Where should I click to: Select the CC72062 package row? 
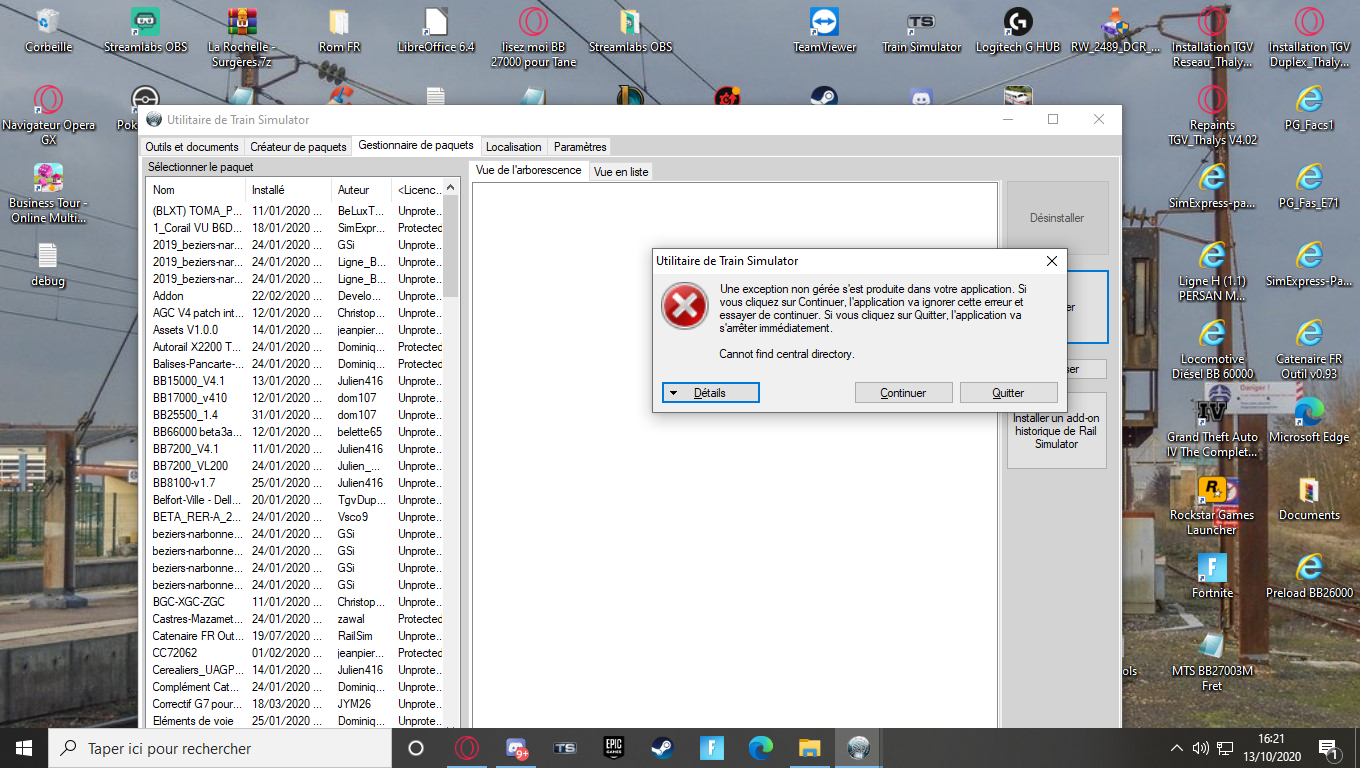pyautogui.click(x=295, y=653)
